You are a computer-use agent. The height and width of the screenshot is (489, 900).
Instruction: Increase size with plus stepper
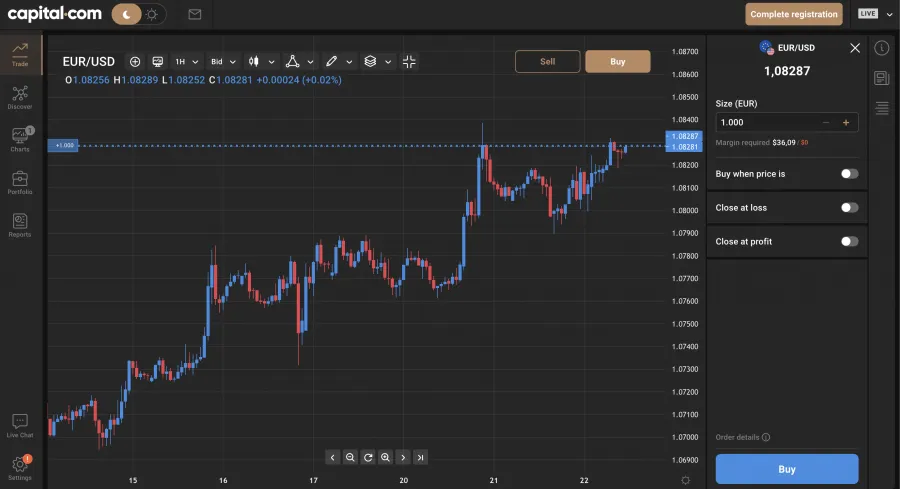coord(845,122)
